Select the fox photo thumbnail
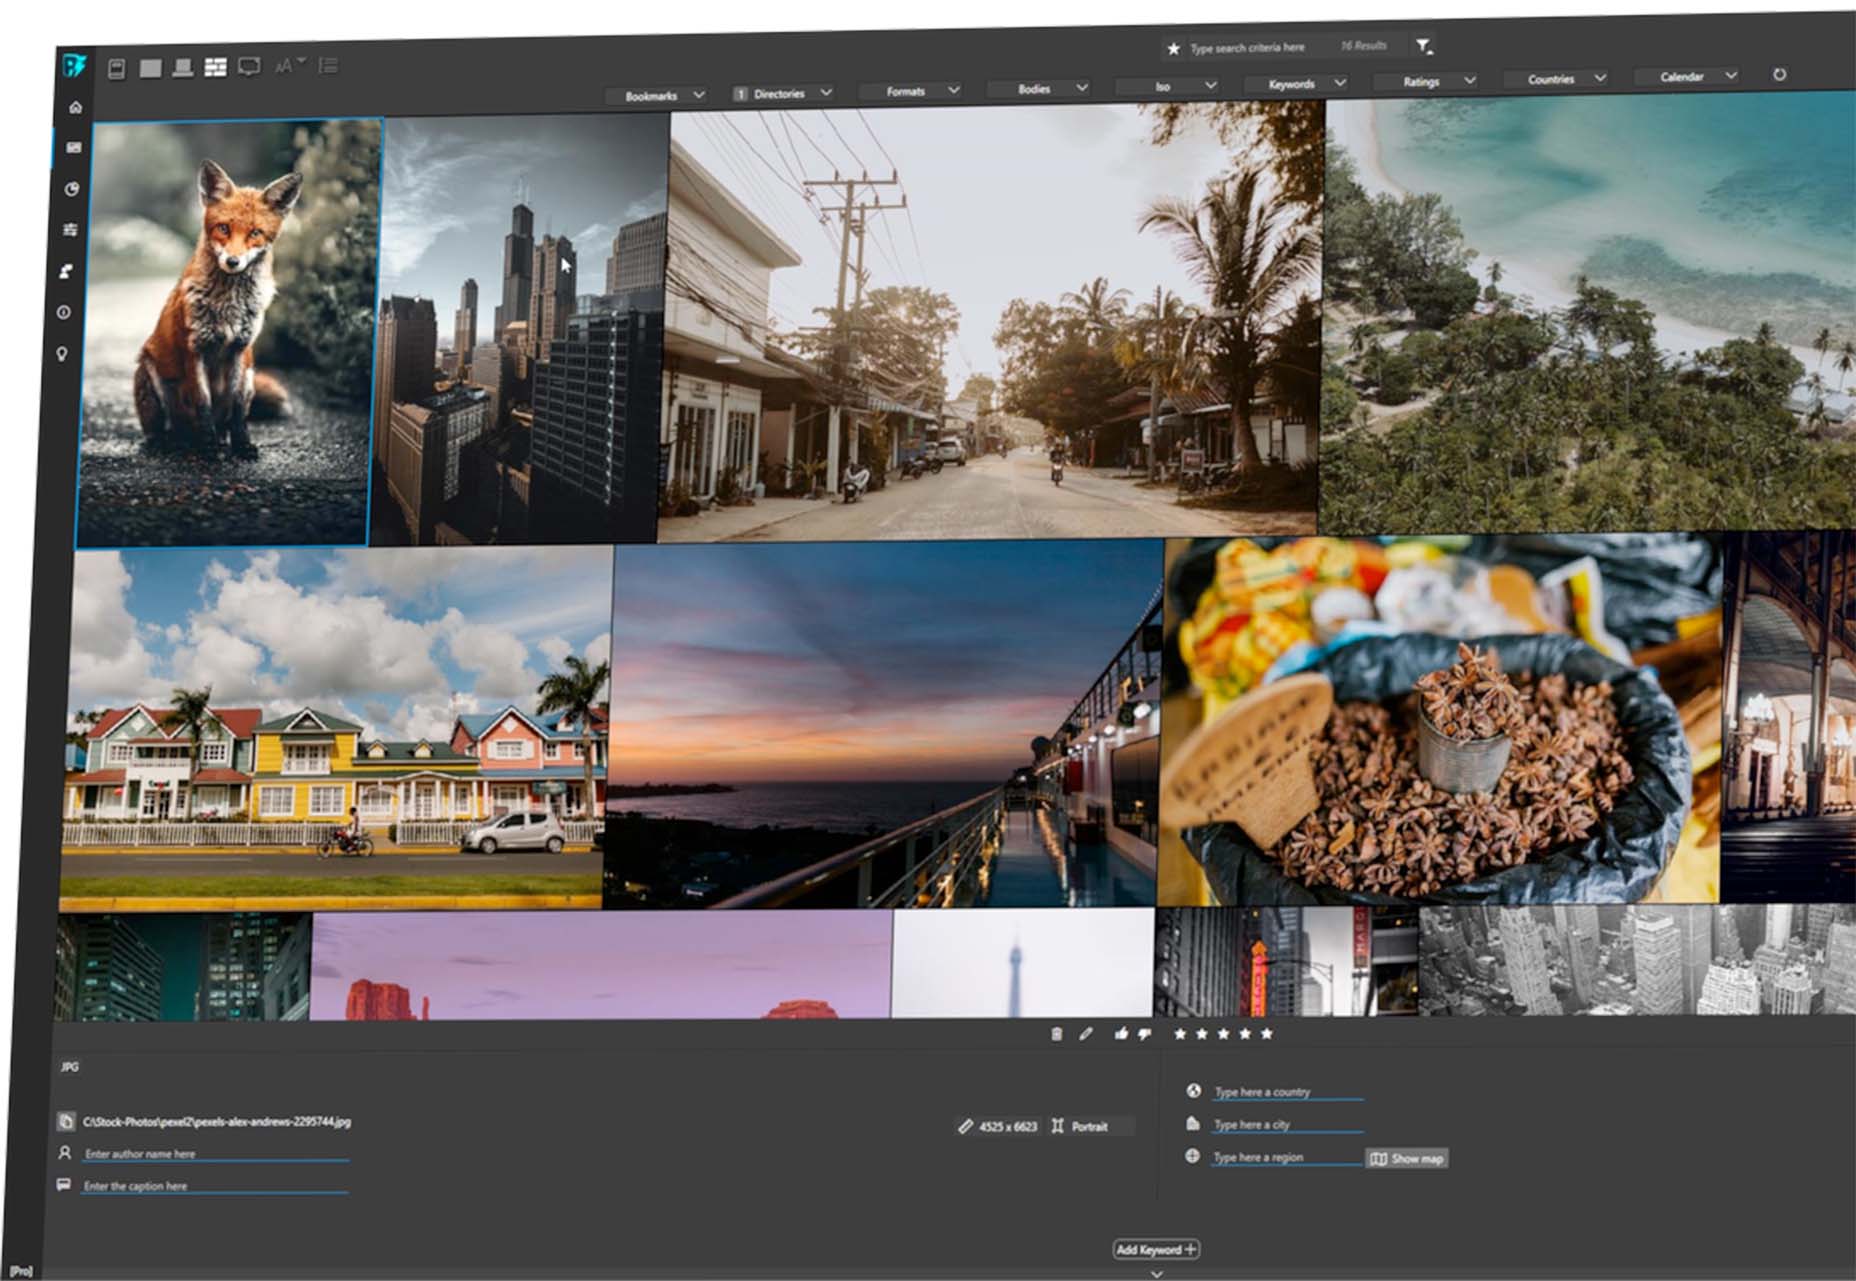This screenshot has width=1856, height=1281. tap(230, 333)
